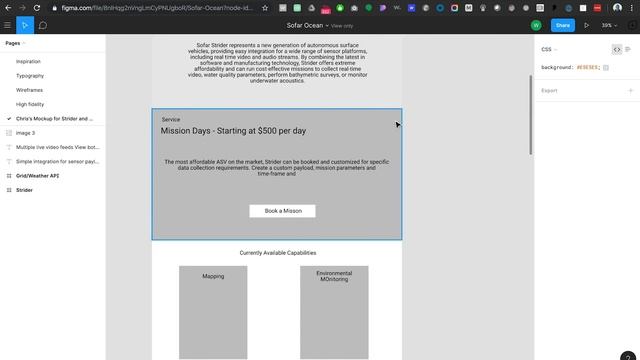Click the canvas vertical scrollbar
Screen dimensions: 640x360
(531, 115)
